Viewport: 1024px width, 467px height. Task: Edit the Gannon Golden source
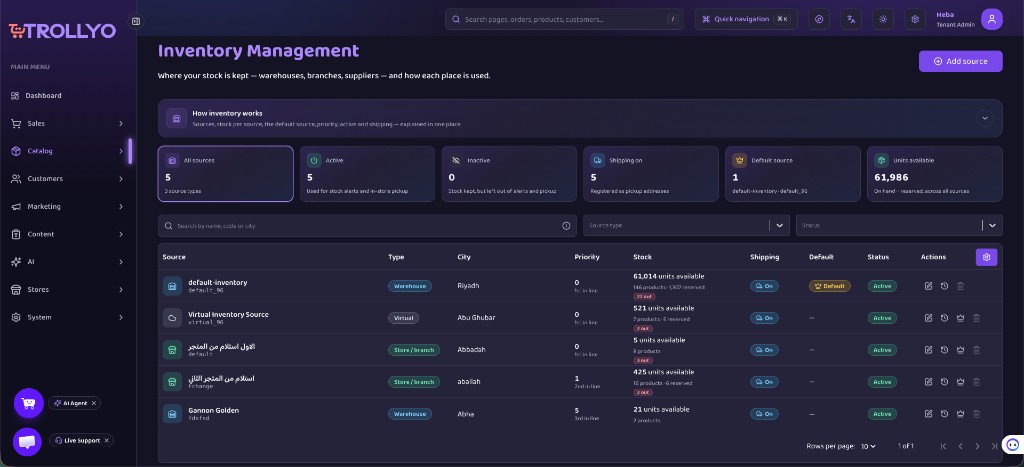tap(928, 413)
